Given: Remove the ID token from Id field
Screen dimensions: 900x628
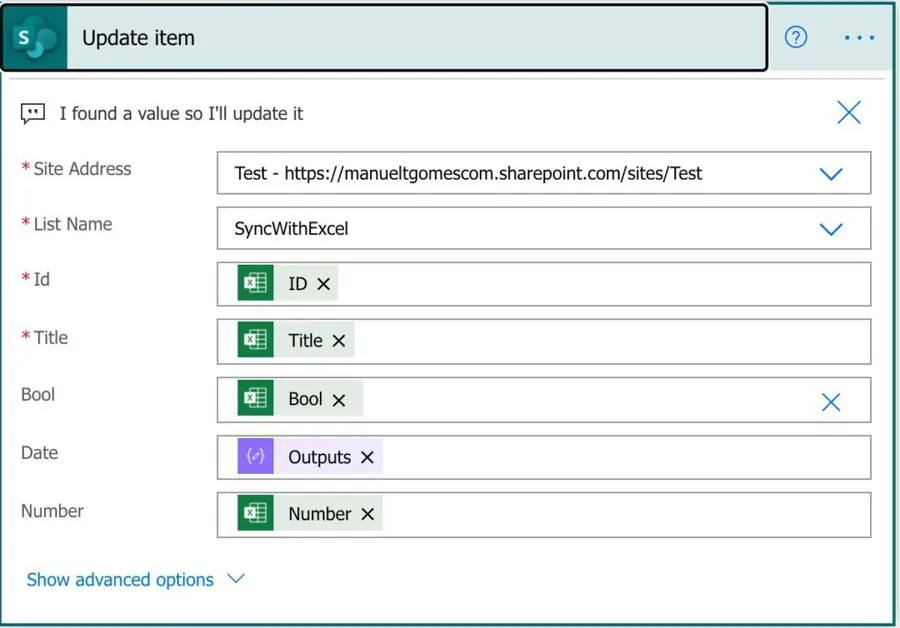Looking at the screenshot, I should pyautogui.click(x=323, y=284).
